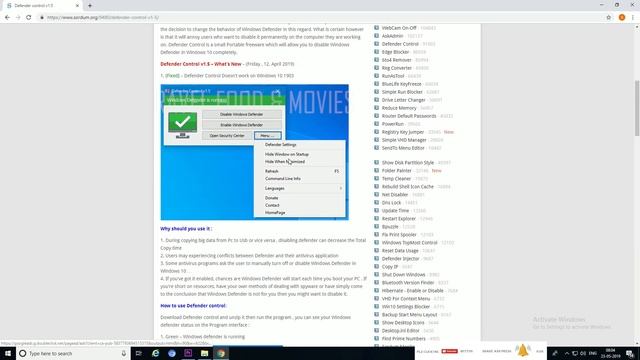This screenshot has height=360, width=640.
Task: Open the Restart Explorer link
Action: pos(398,219)
